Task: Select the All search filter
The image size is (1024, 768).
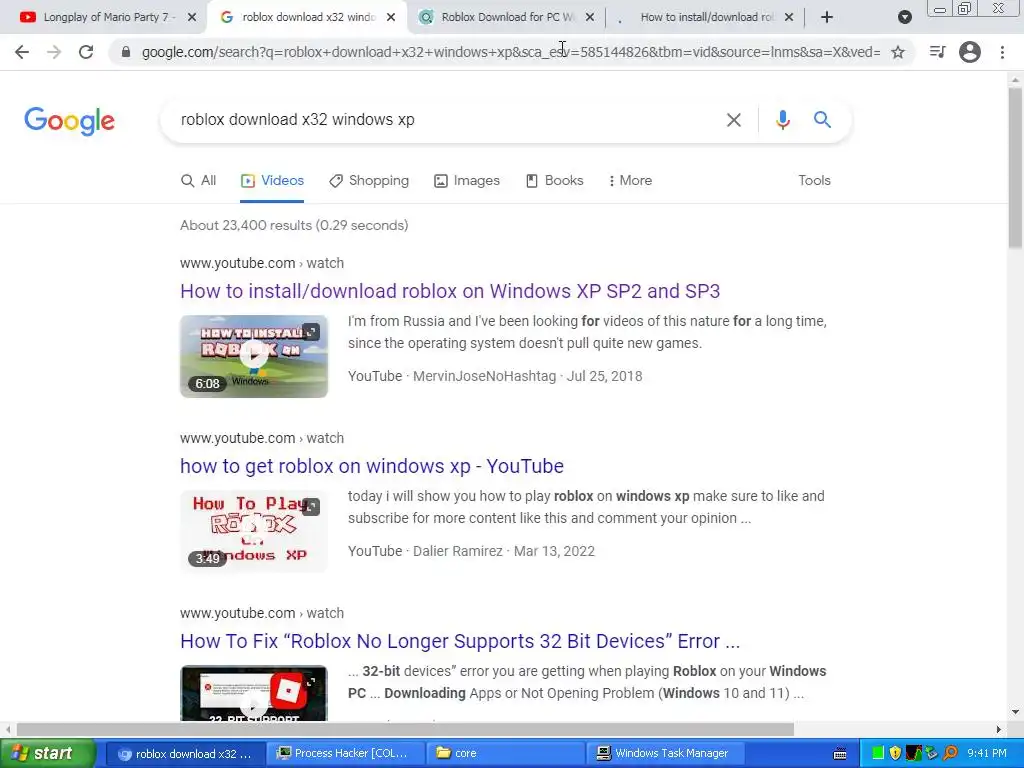Action: pyautogui.click(x=199, y=180)
